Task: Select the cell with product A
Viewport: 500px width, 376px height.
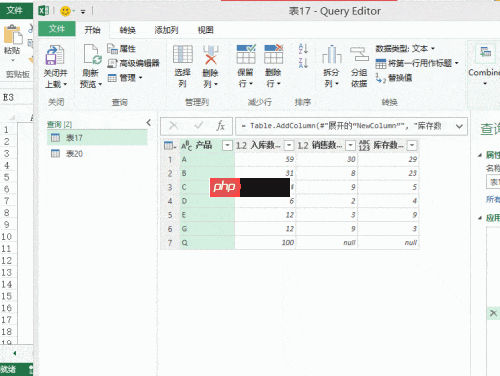Action: tap(207, 159)
